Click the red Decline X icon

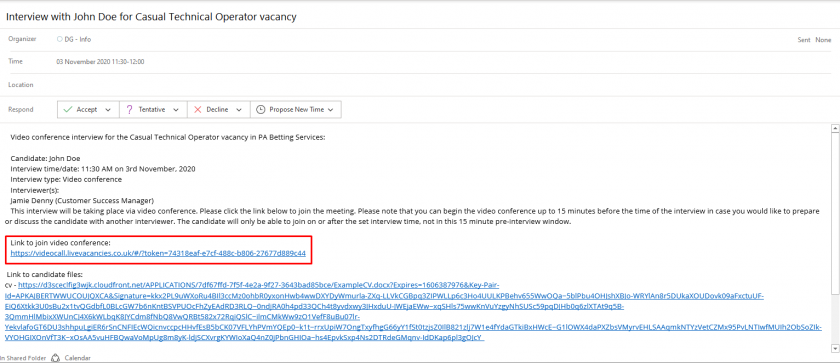pos(197,109)
